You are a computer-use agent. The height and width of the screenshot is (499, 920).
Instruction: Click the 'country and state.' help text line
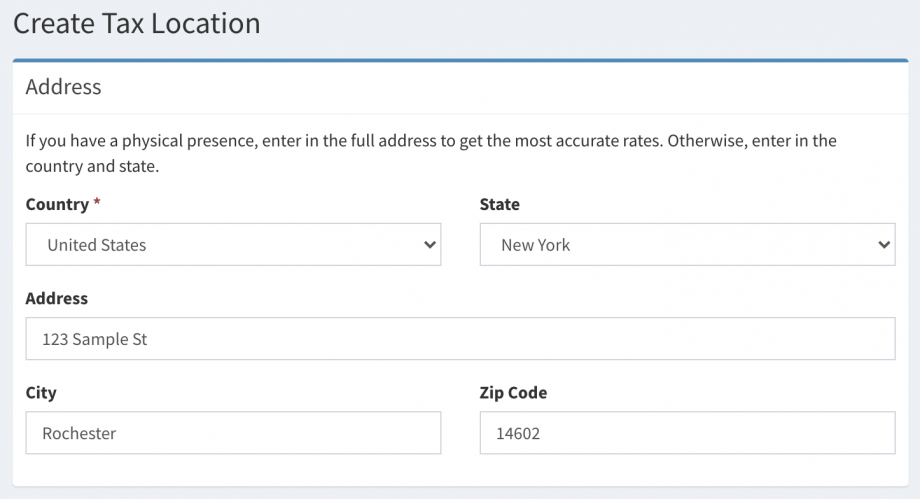point(92,166)
